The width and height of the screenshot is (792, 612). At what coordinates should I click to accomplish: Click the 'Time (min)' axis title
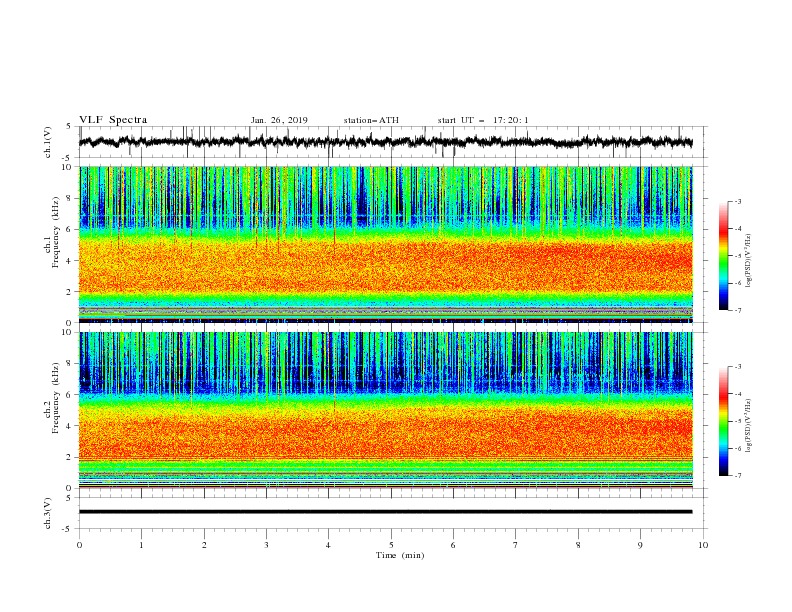tap(400, 555)
